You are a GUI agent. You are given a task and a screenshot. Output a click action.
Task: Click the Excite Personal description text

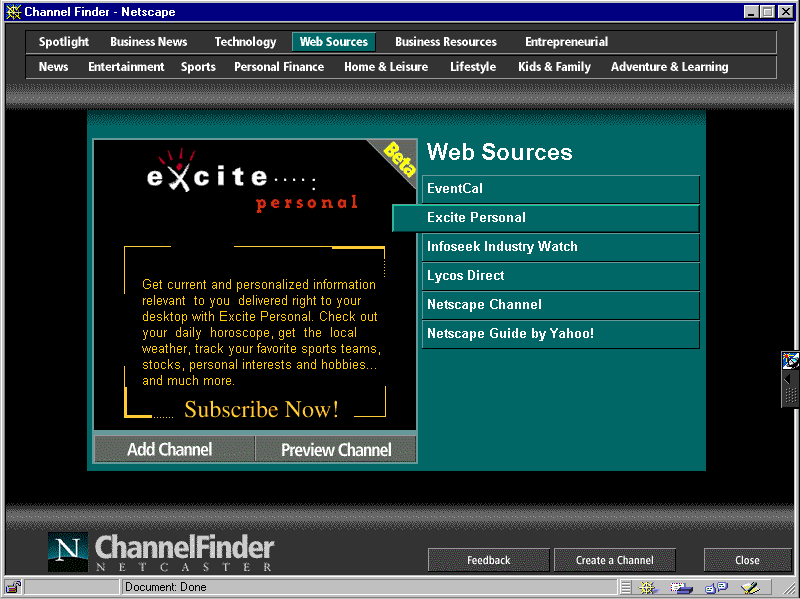261,332
